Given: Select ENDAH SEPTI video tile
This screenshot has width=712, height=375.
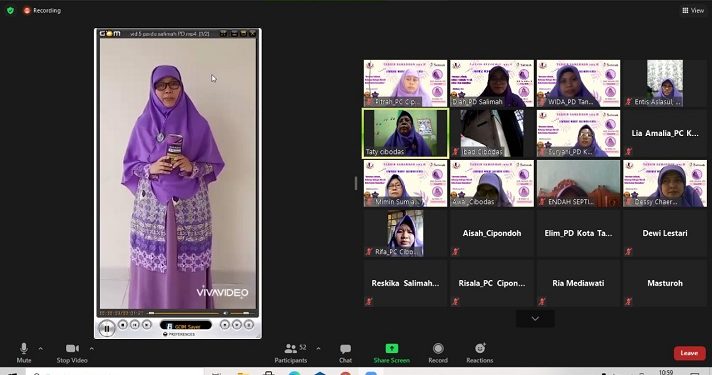Looking at the screenshot, I should click(578, 183).
